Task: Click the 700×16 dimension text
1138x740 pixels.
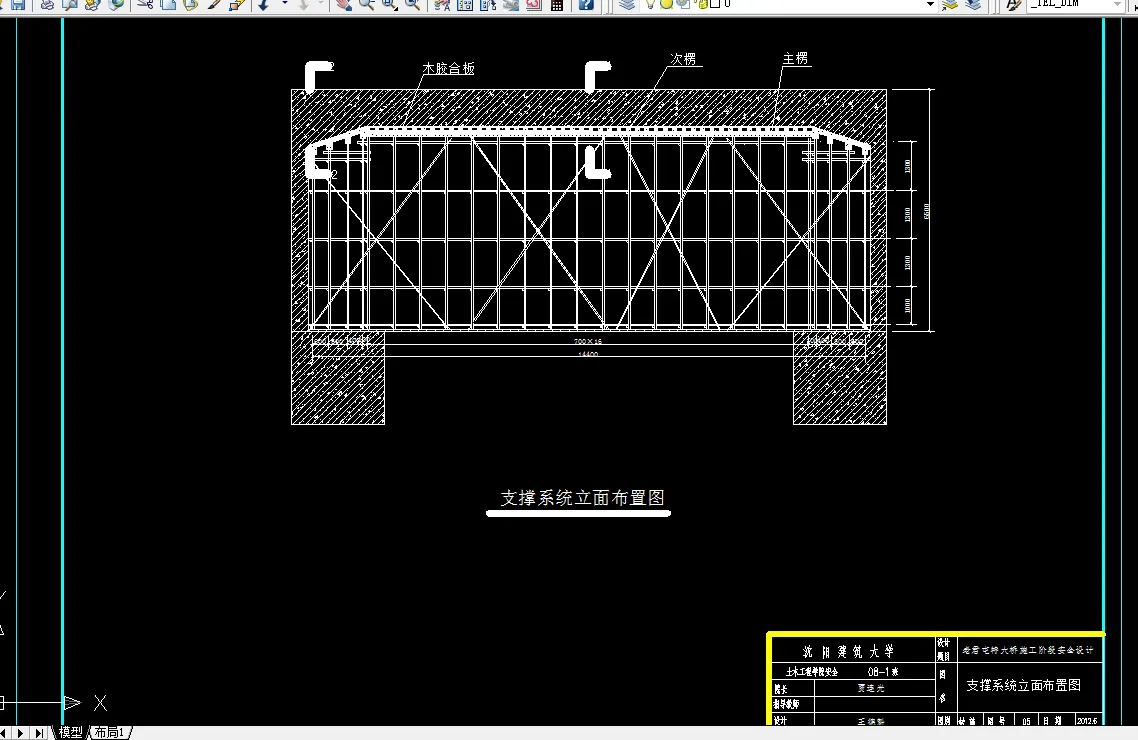Action: tap(588, 341)
